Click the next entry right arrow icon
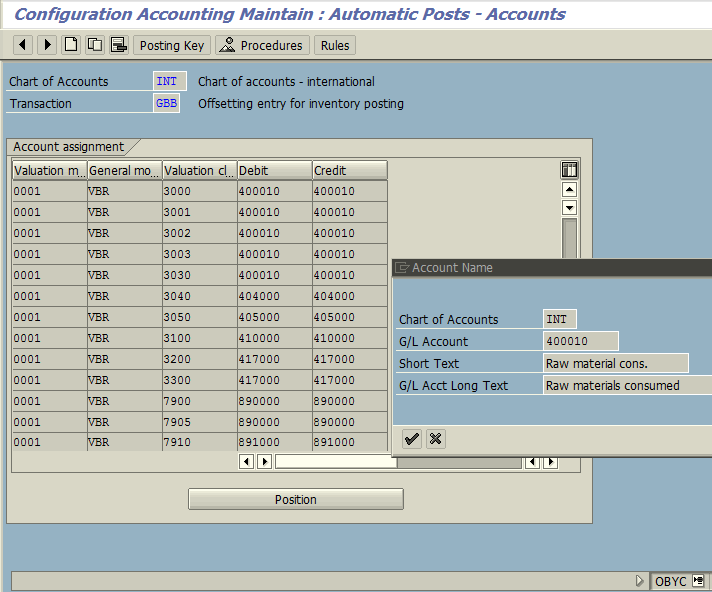Image resolution: width=712 pixels, height=592 pixels. point(46,45)
